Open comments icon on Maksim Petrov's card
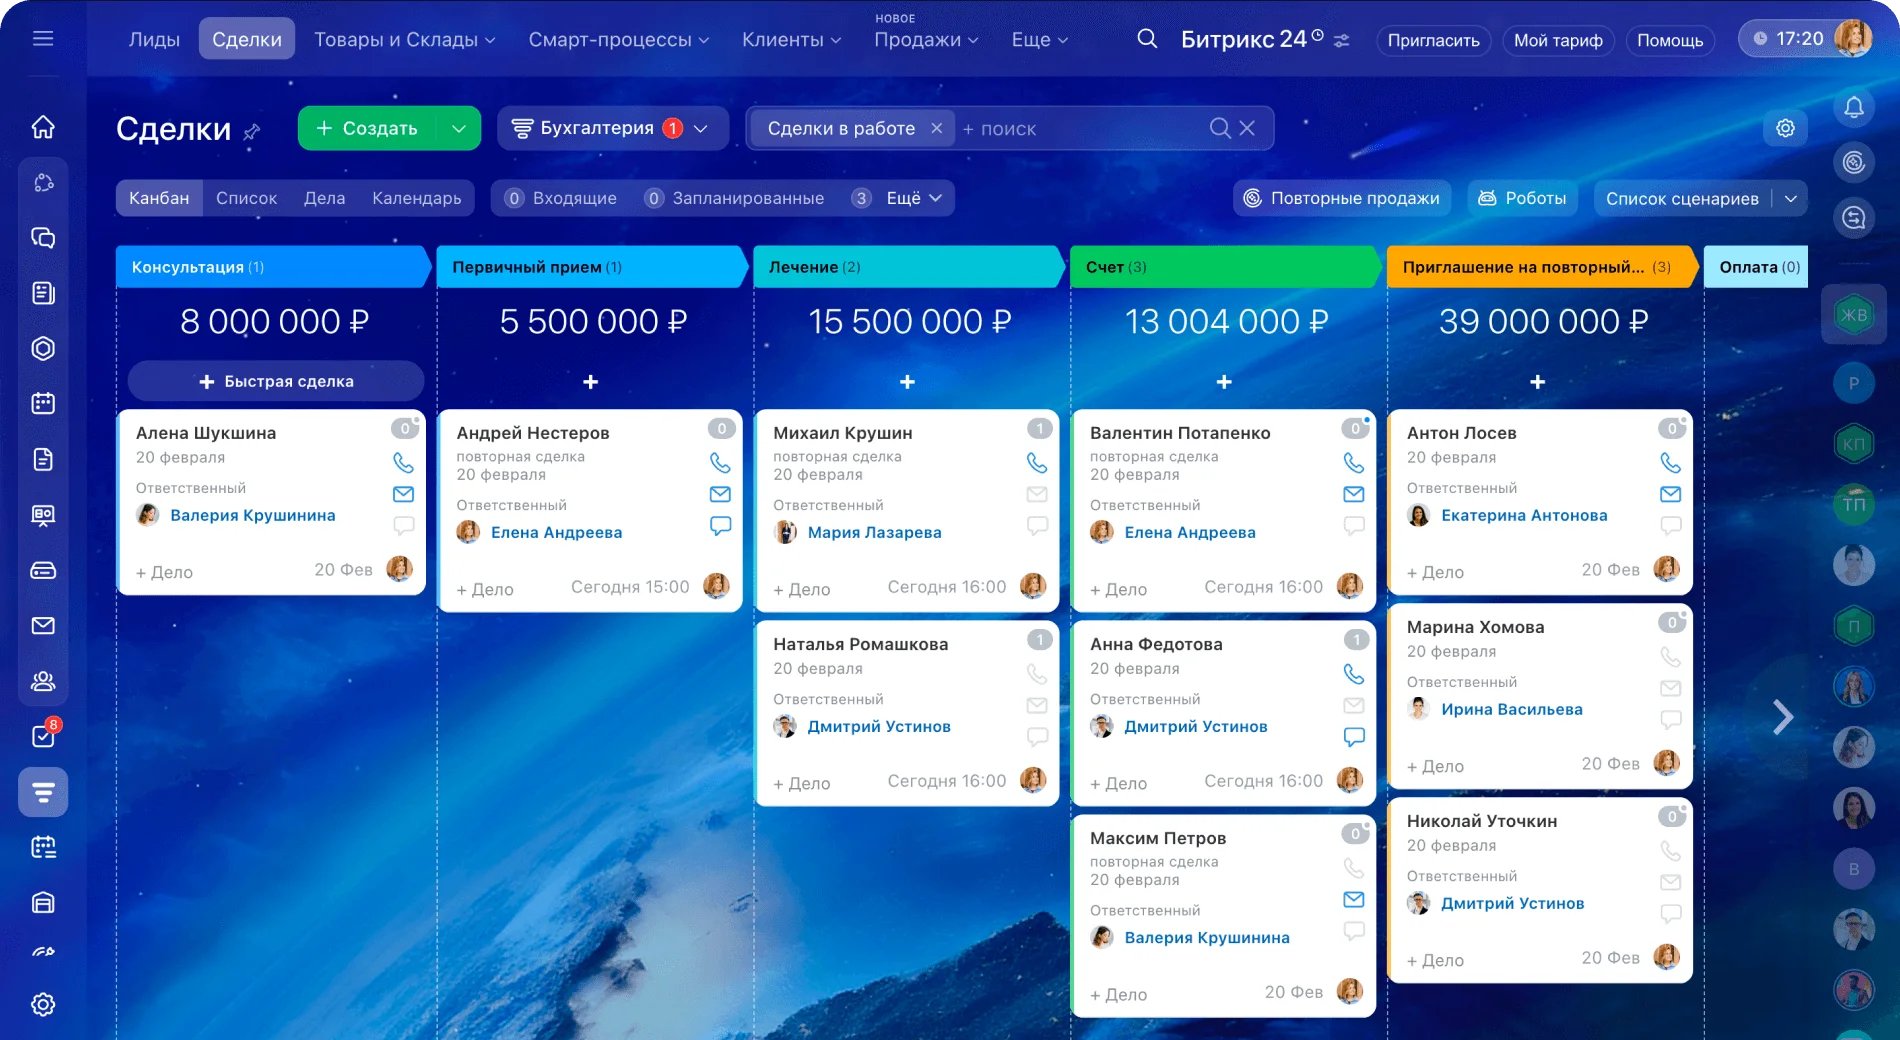The image size is (1900, 1040). 1354,931
